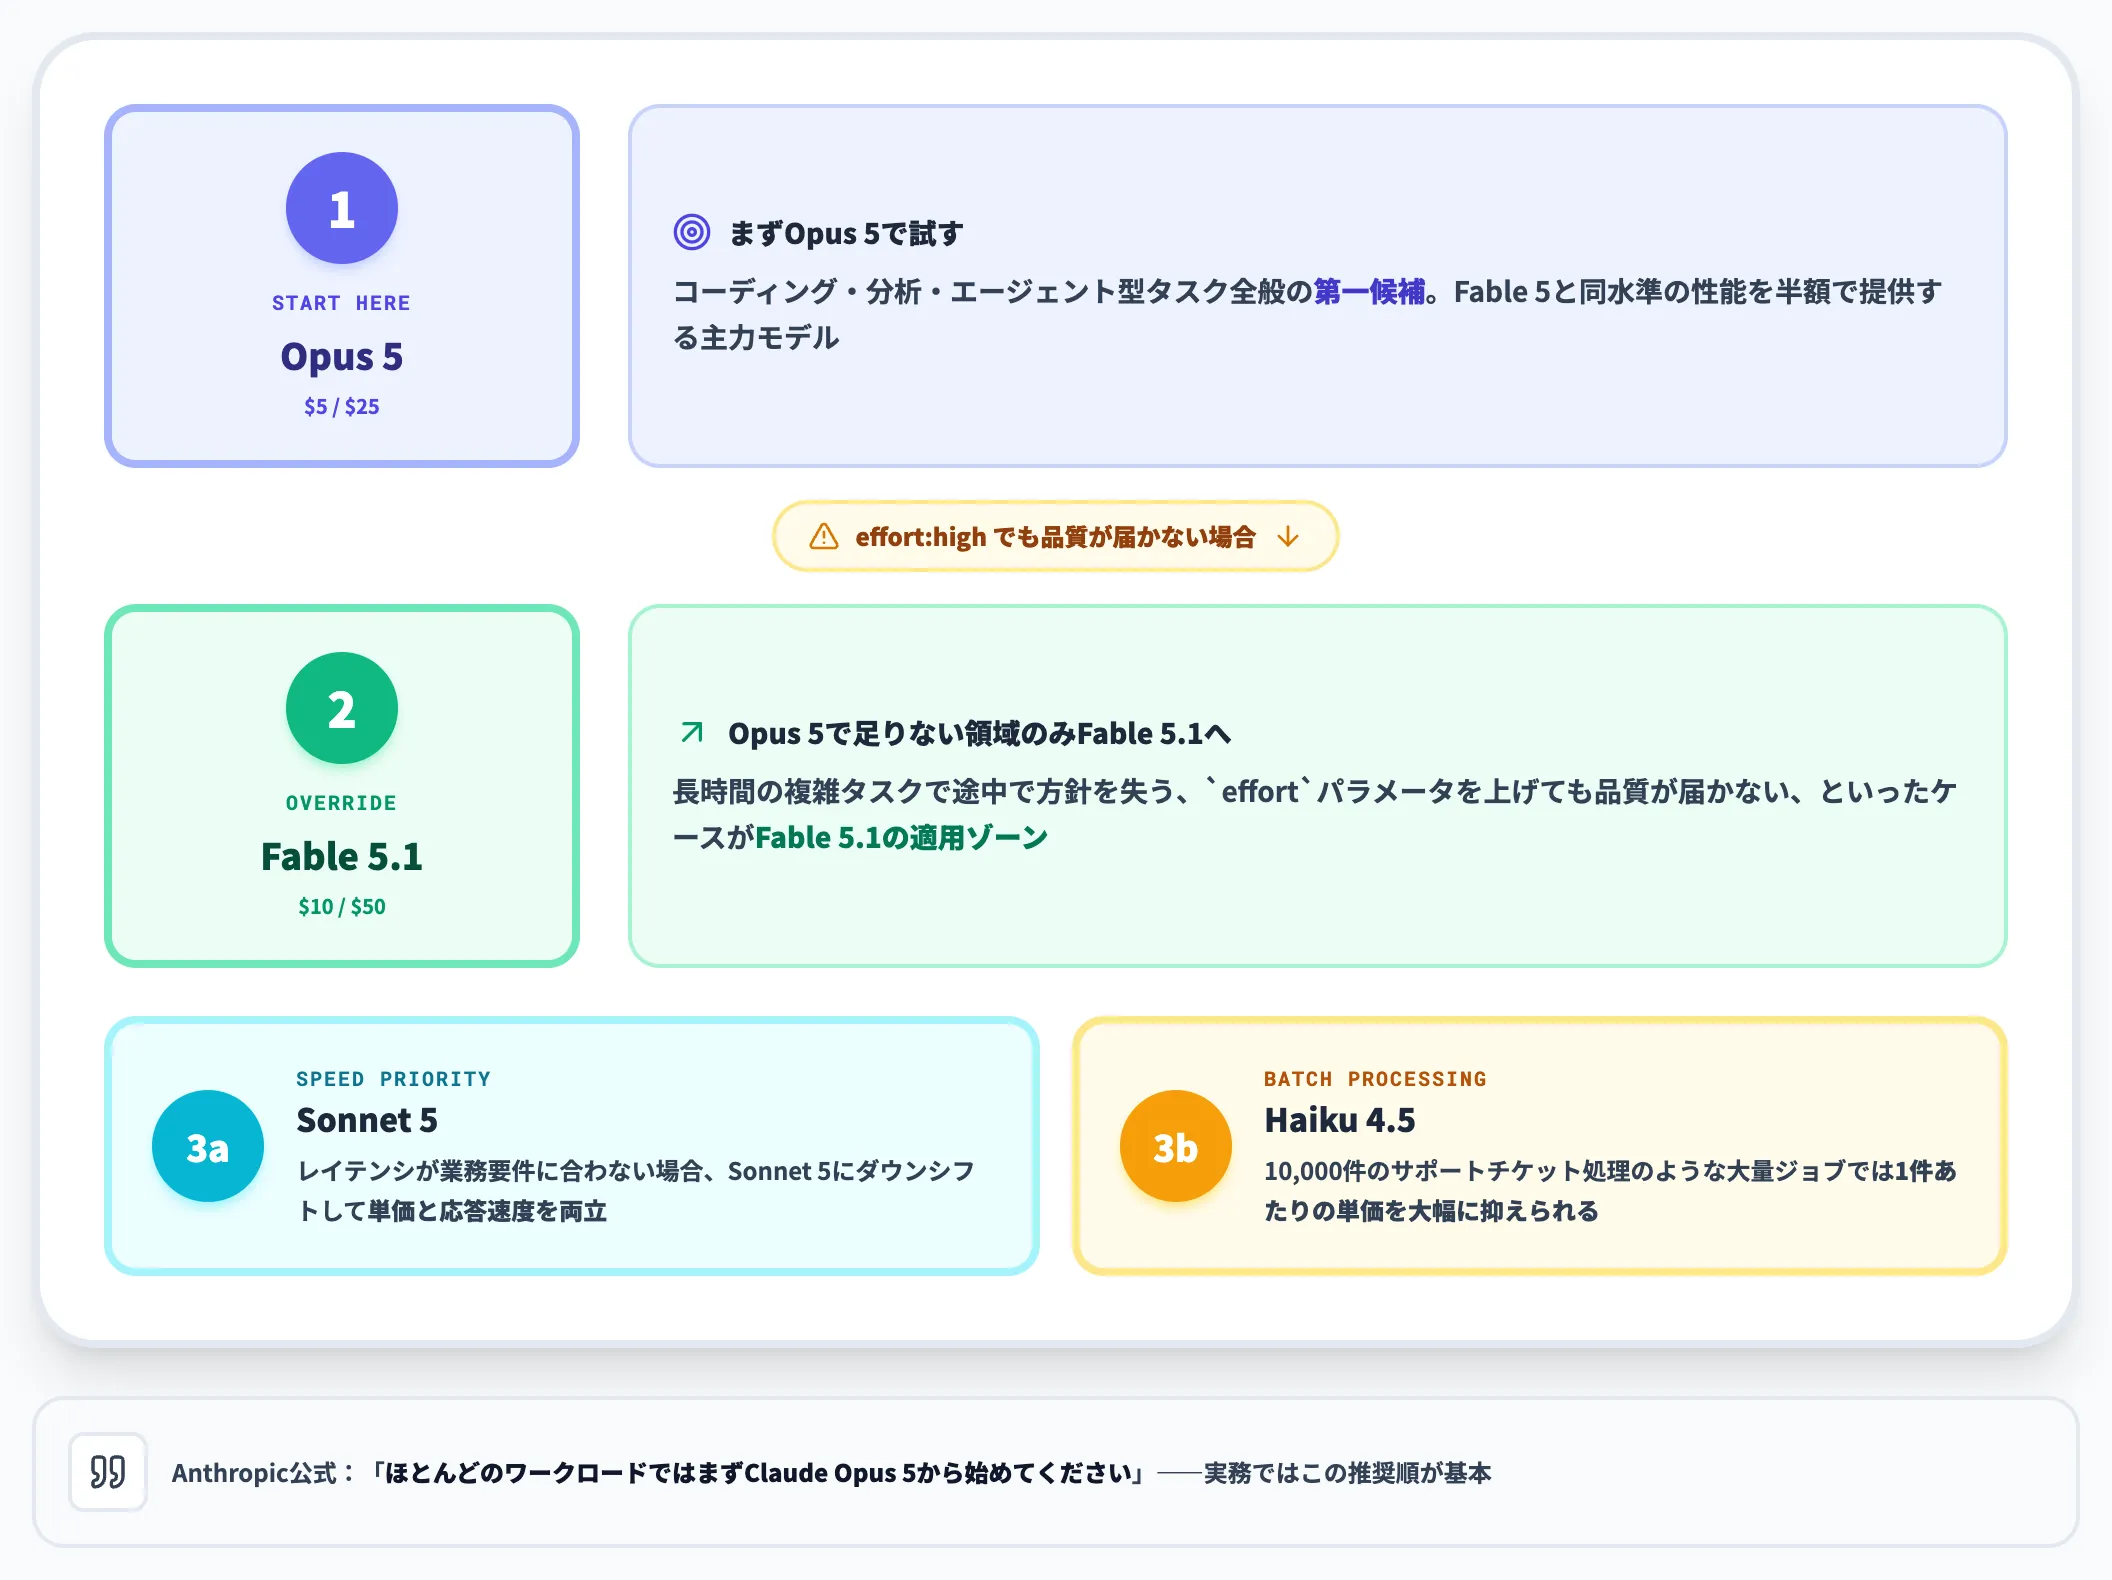Click the BATCH PROCESSING label
The width and height of the screenshot is (2112, 1580).
(x=1375, y=1079)
